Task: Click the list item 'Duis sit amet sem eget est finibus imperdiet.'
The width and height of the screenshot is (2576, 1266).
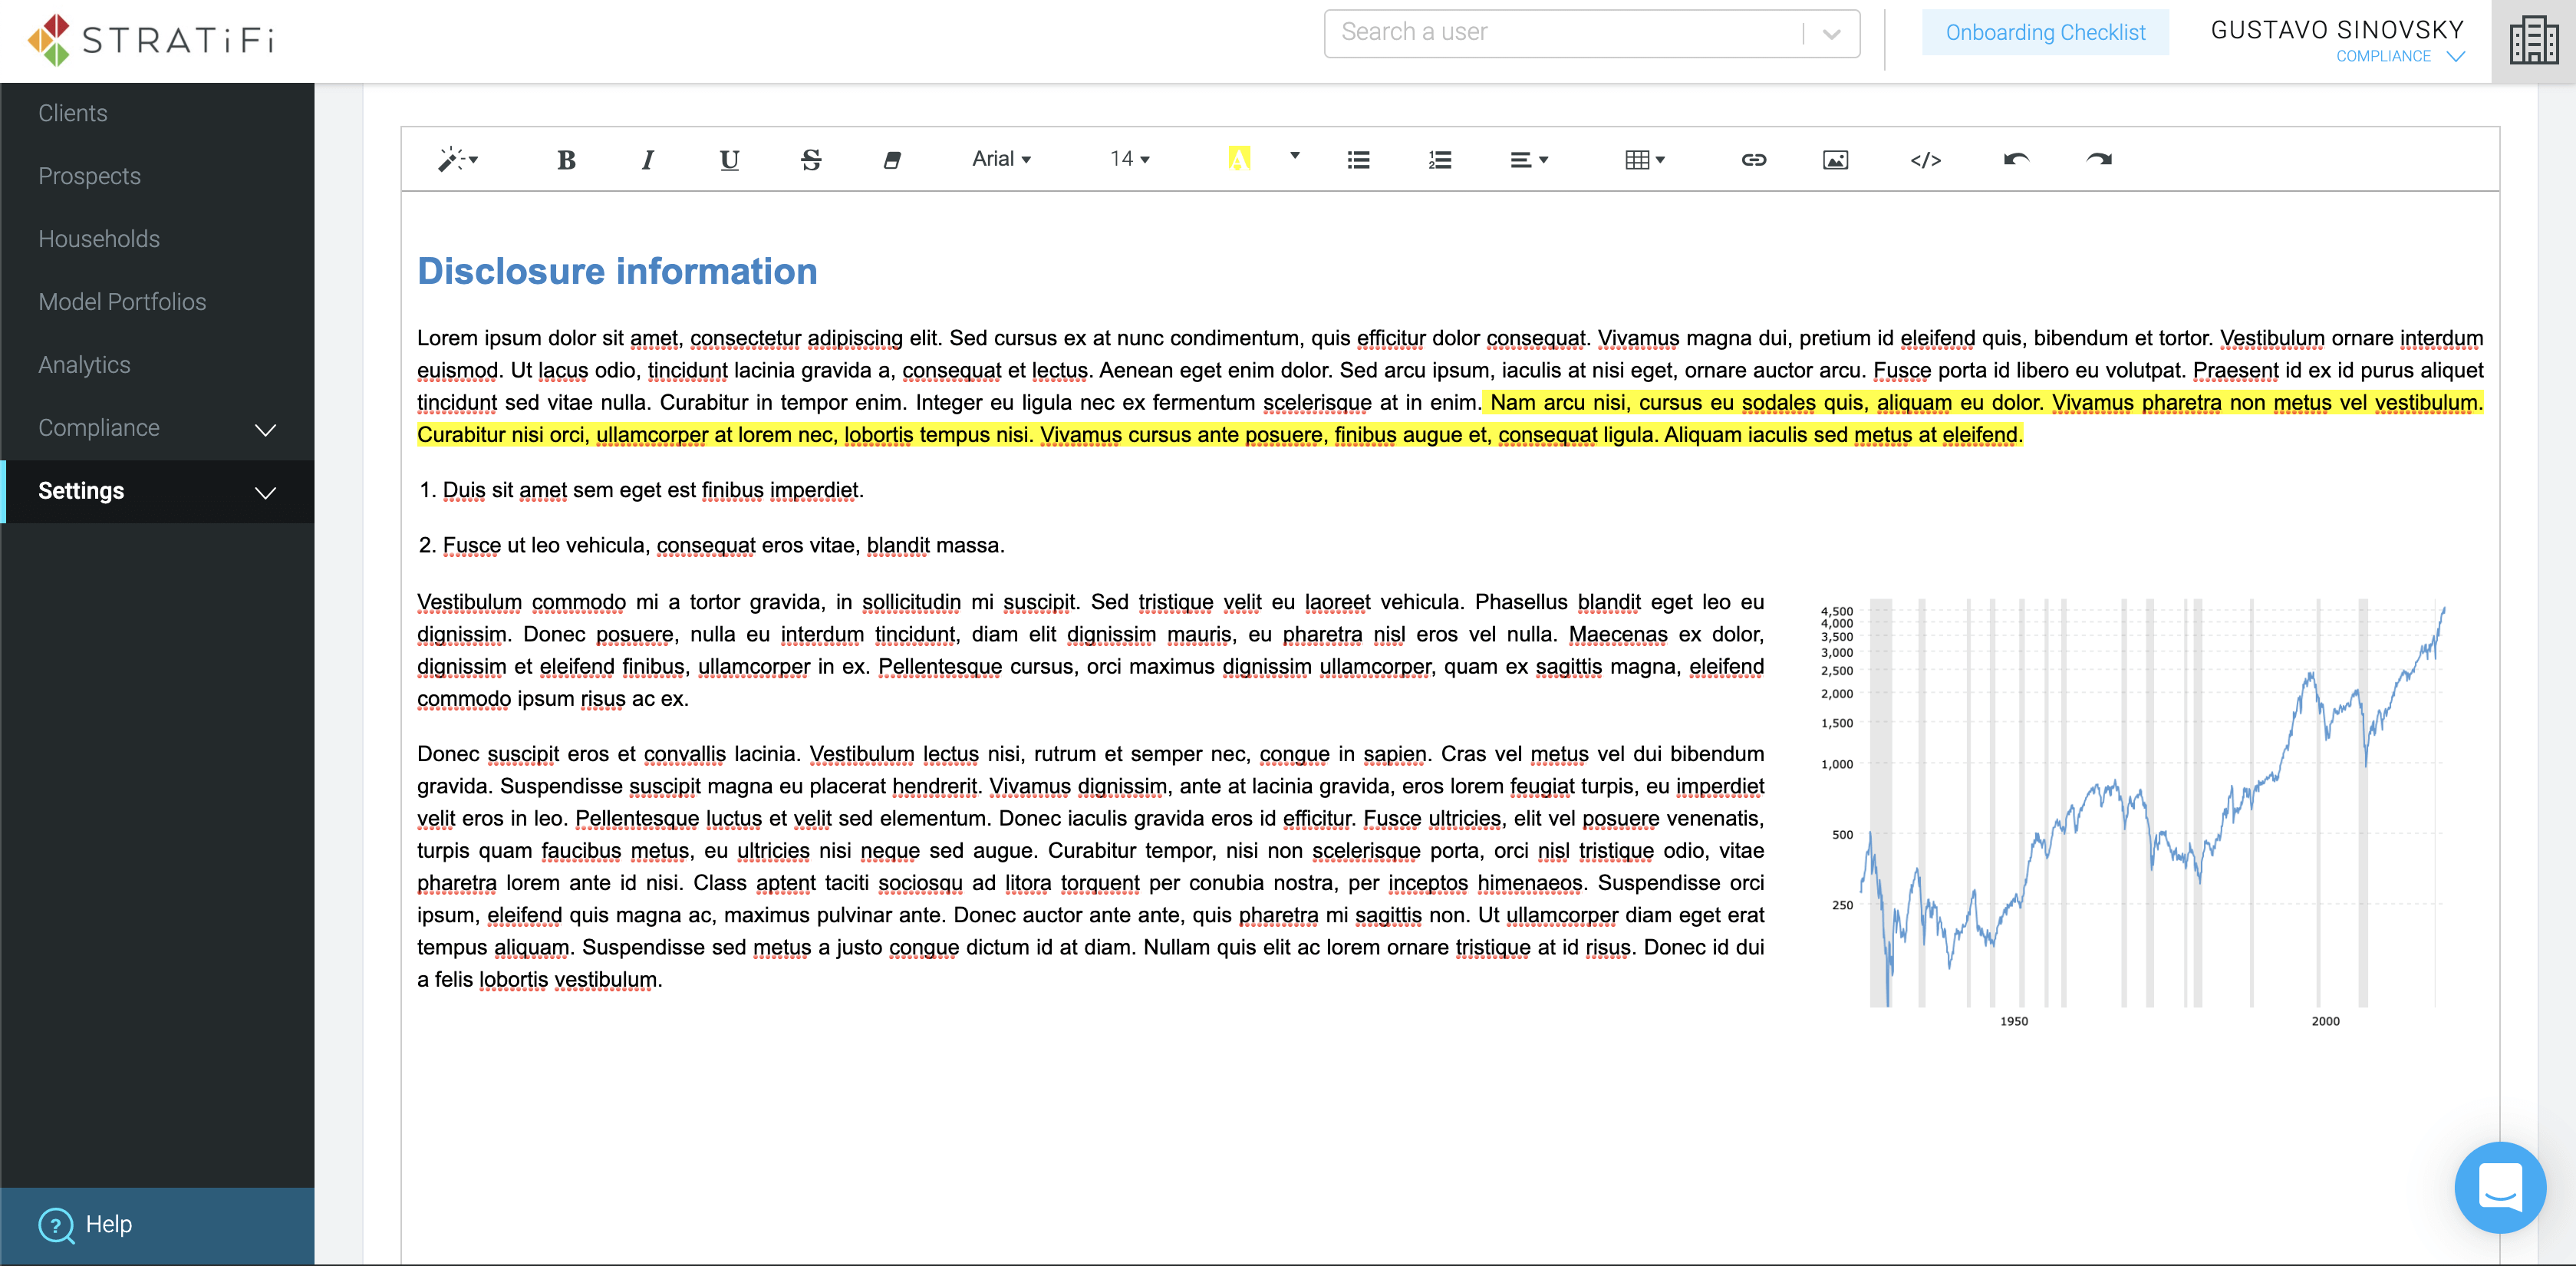Action: [x=653, y=490]
